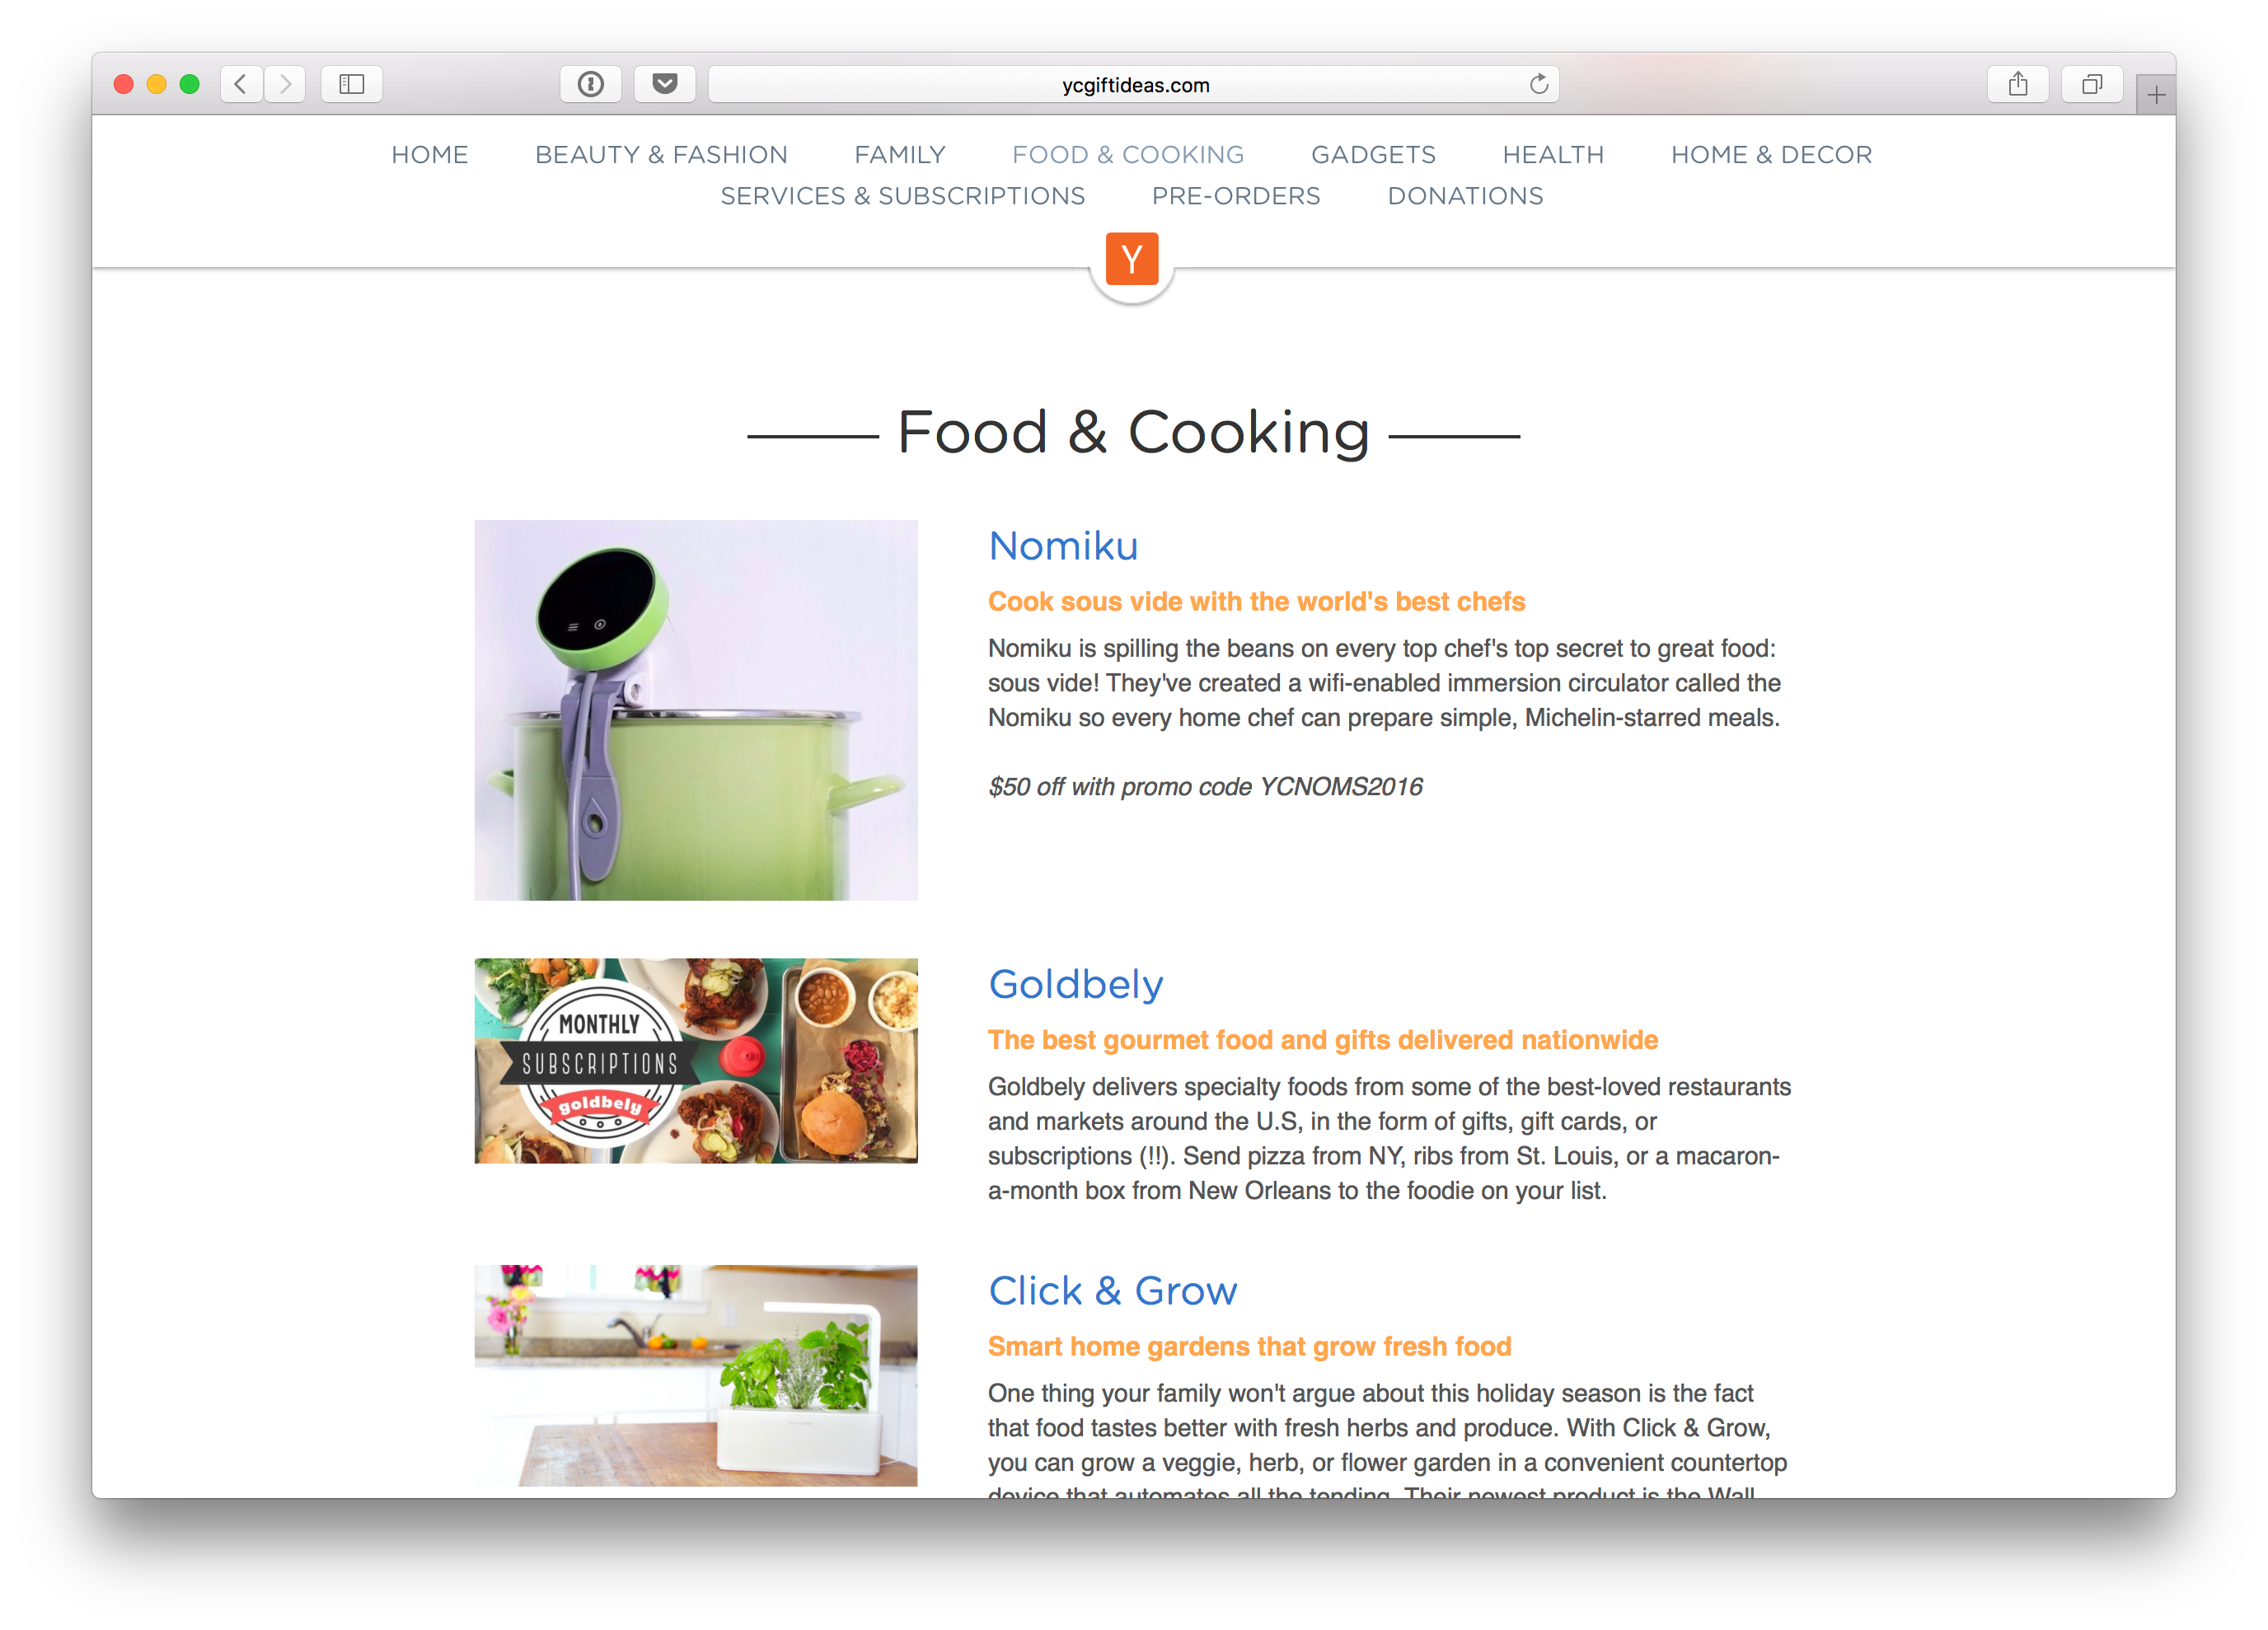Show all tabs overview icon

click(2092, 84)
